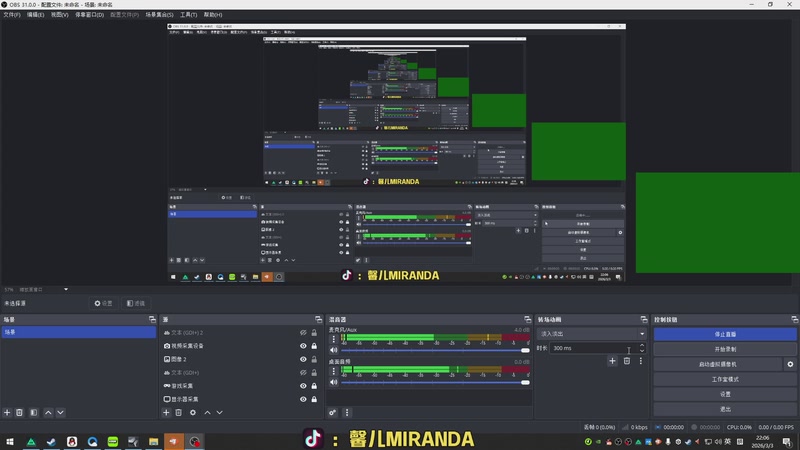
Task: Add a new source with the plus icon
Action: pyautogui.click(x=166, y=412)
